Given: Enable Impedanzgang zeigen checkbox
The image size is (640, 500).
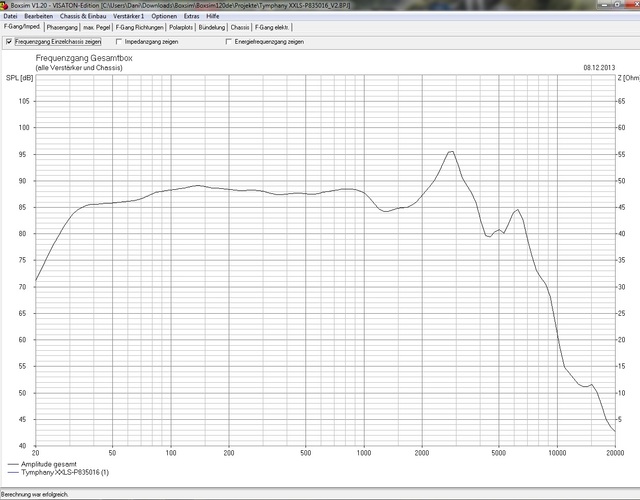Looking at the screenshot, I should click(119, 42).
